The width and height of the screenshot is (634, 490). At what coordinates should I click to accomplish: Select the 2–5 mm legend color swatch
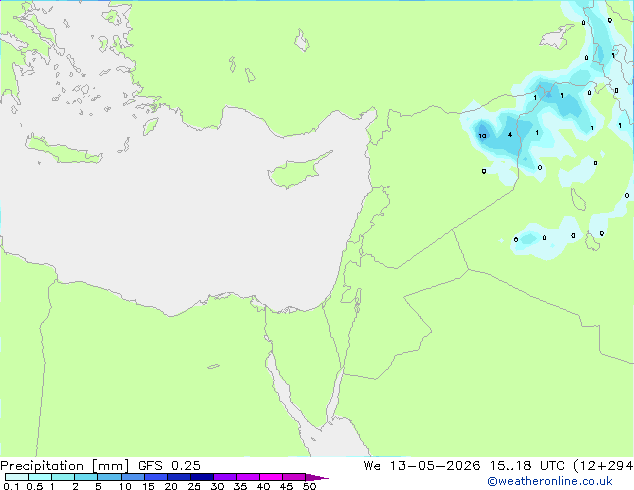pos(86,477)
